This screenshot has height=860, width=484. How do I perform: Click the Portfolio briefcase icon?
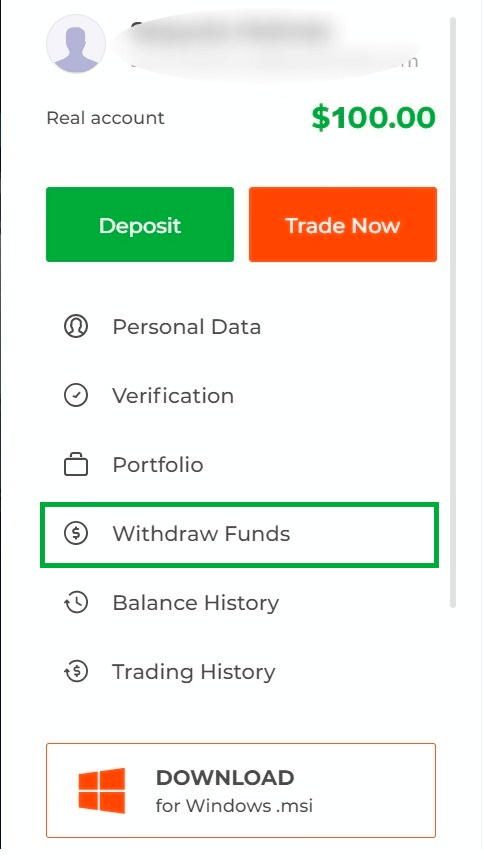[76, 465]
